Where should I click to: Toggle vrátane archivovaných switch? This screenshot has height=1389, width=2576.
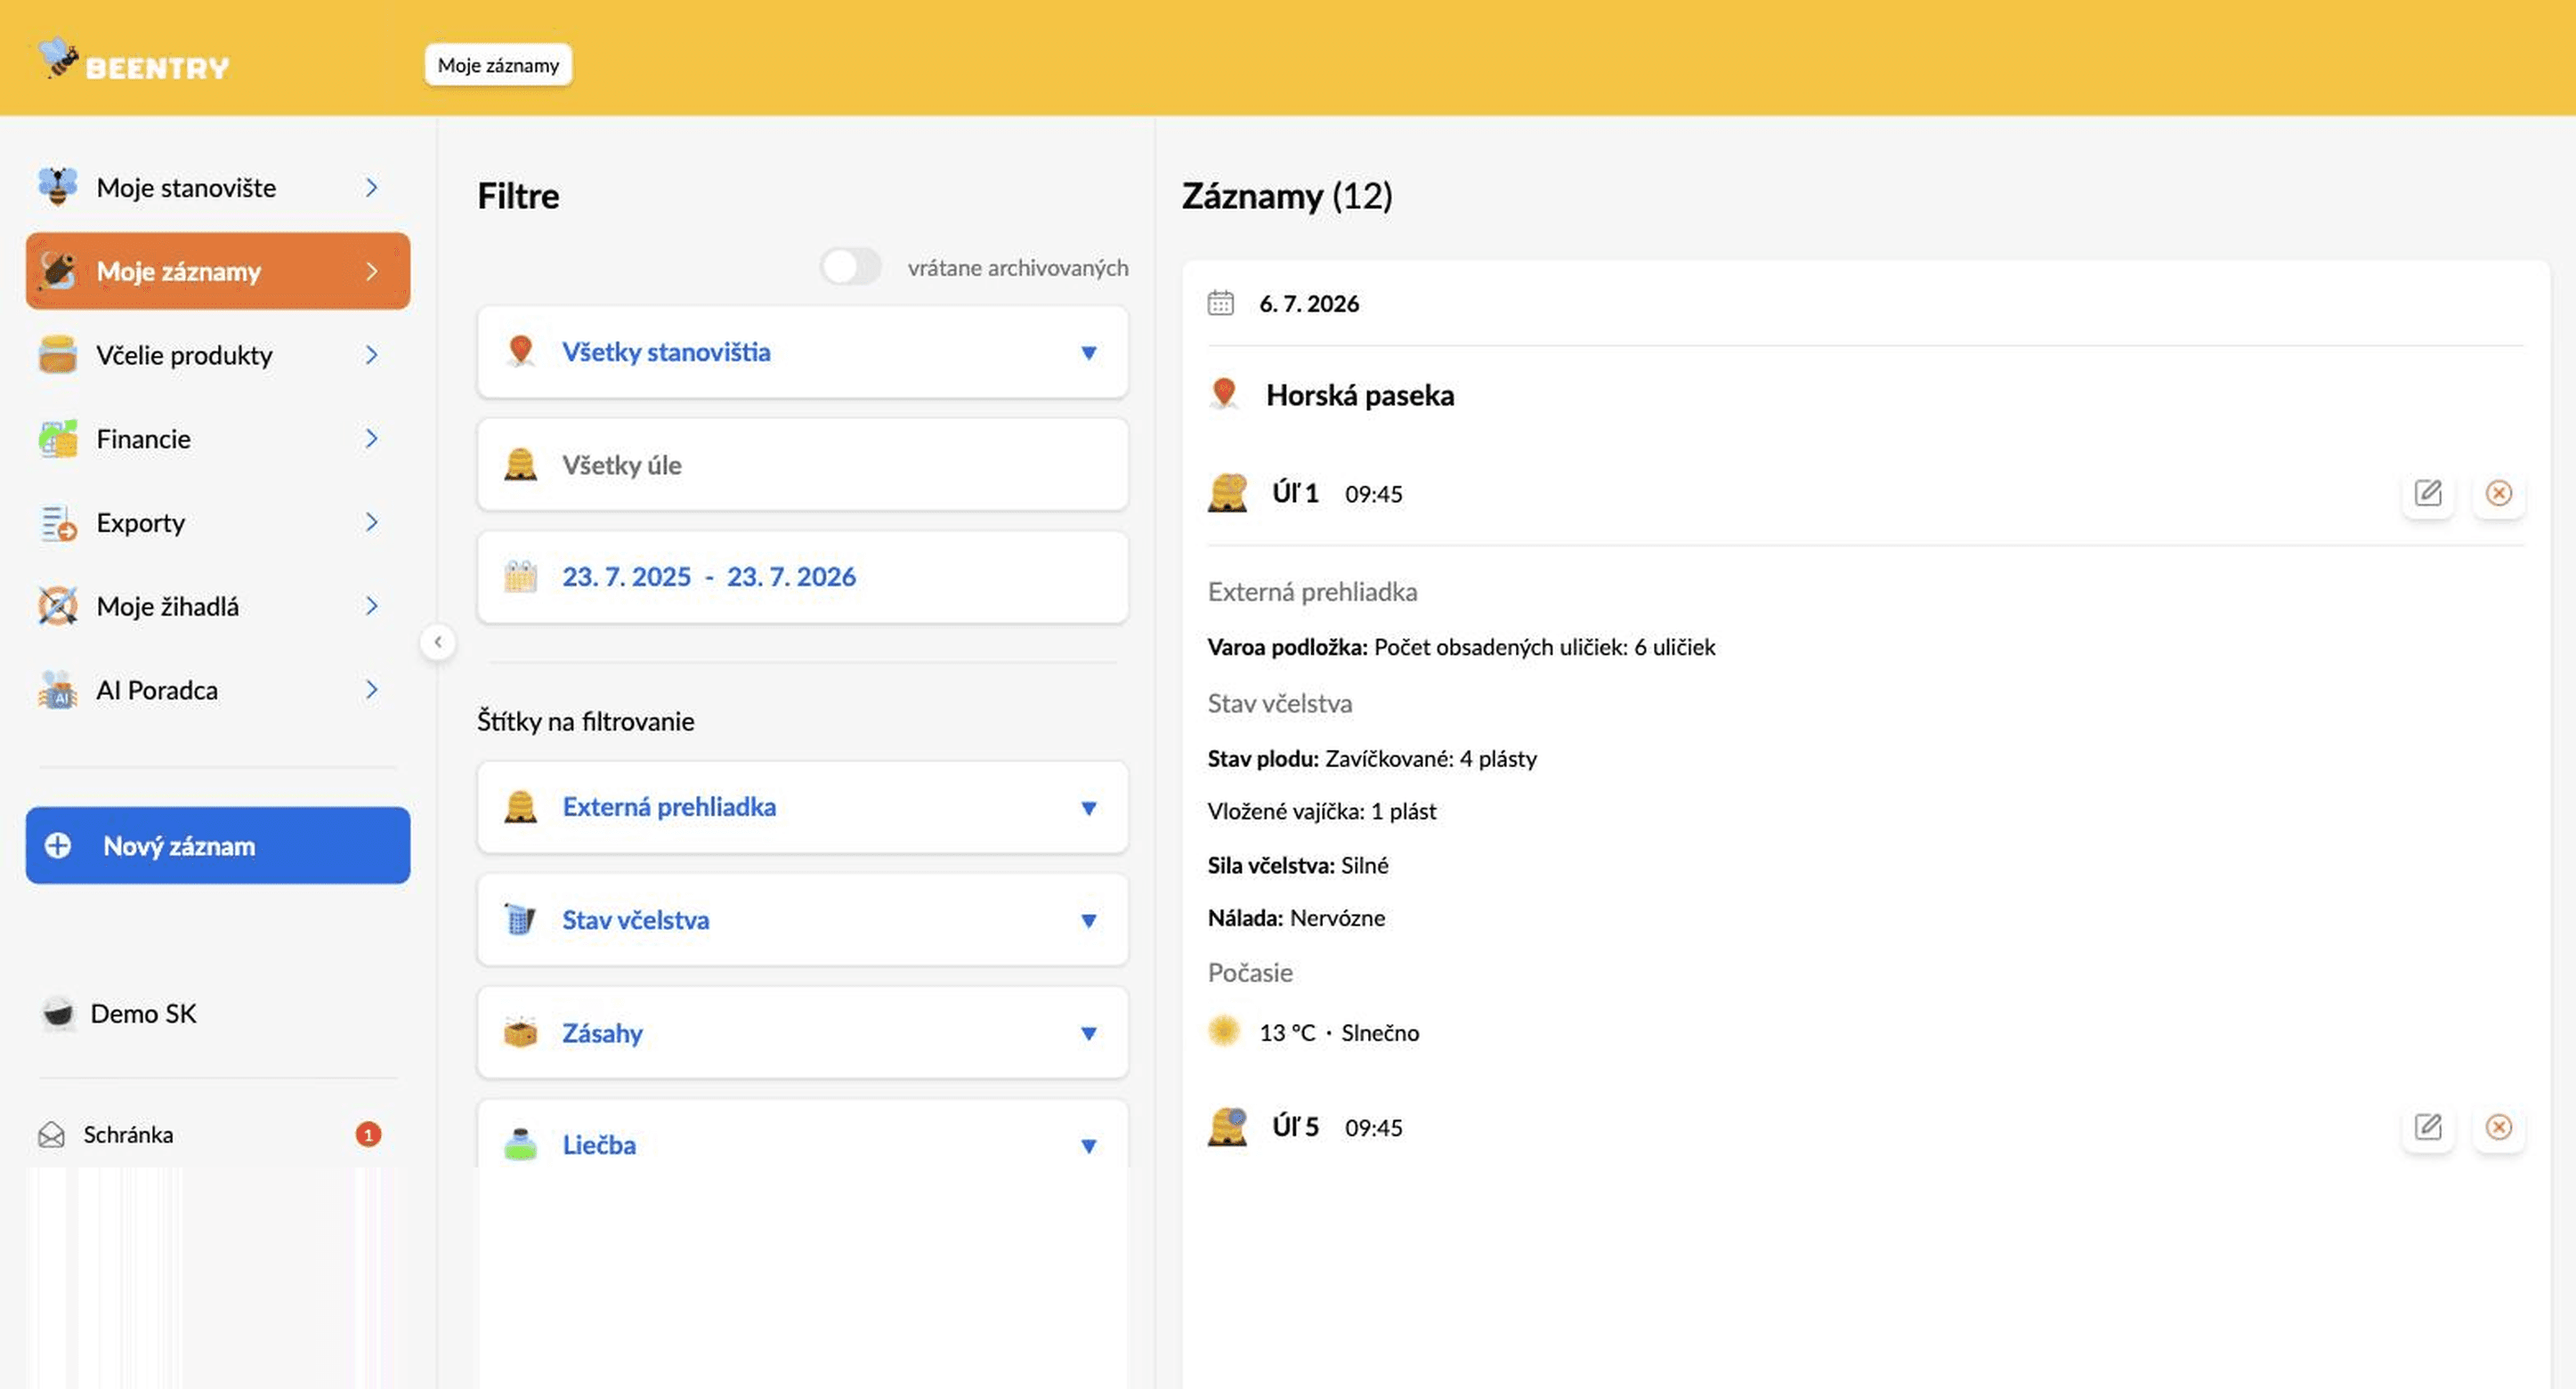point(850,267)
